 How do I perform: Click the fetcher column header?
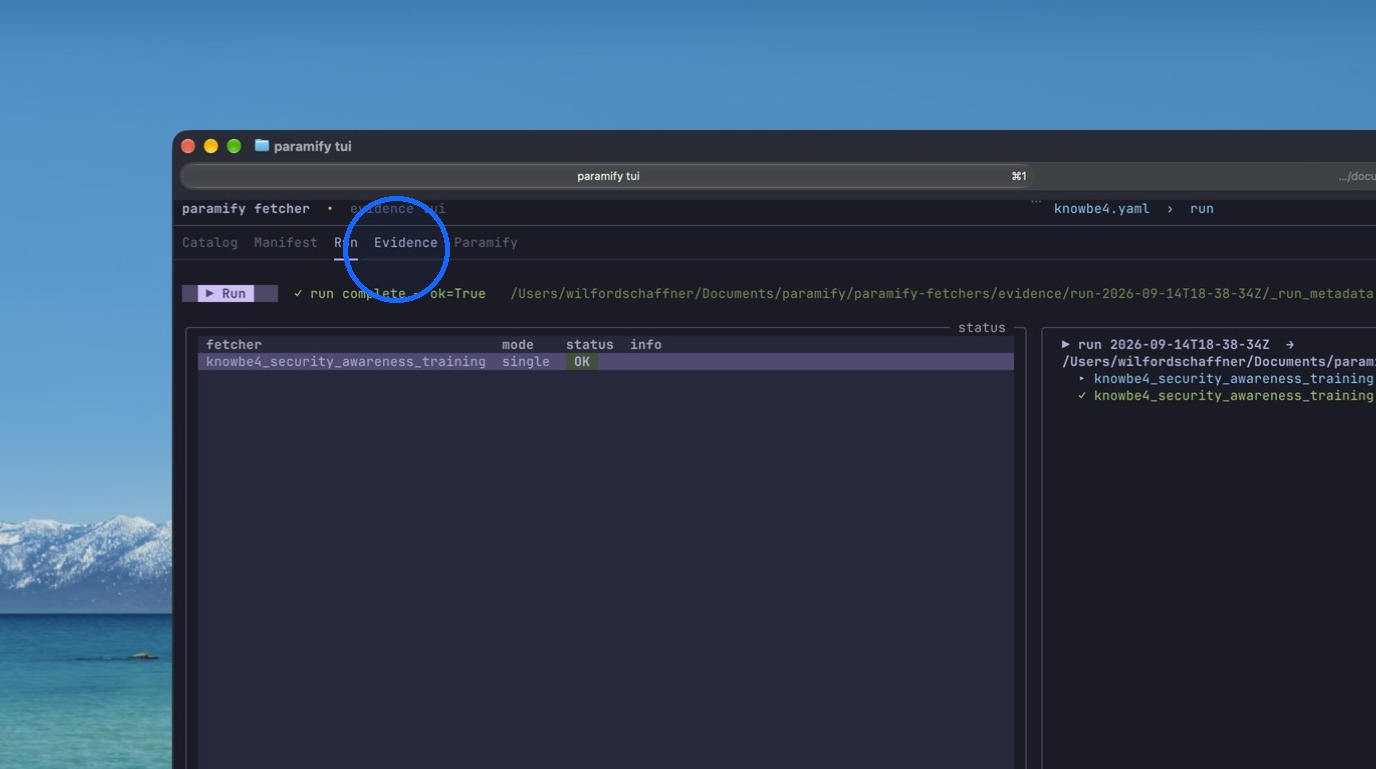(x=234, y=344)
